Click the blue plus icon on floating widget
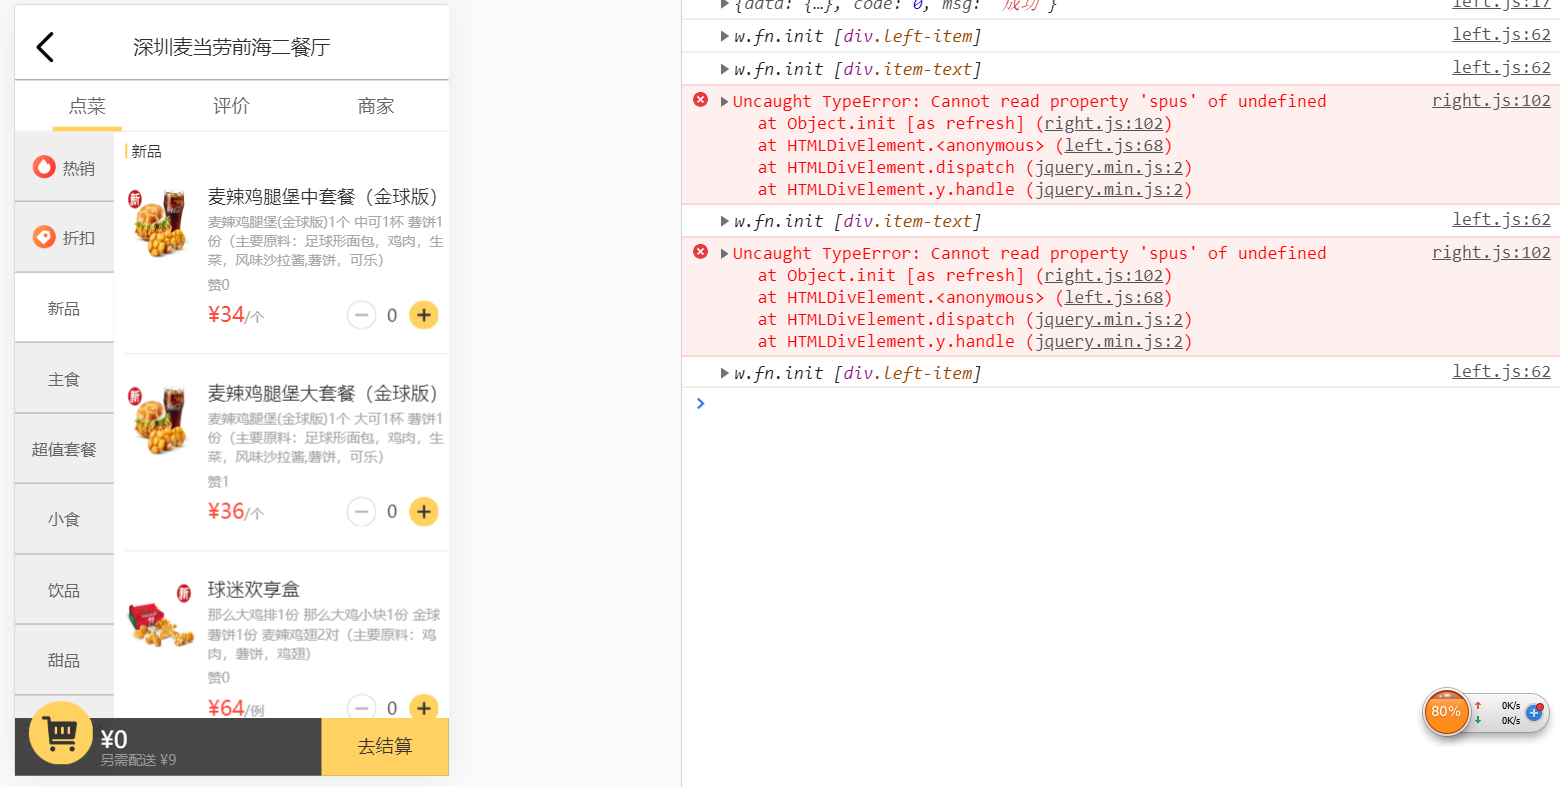1560x787 pixels. point(1534,713)
